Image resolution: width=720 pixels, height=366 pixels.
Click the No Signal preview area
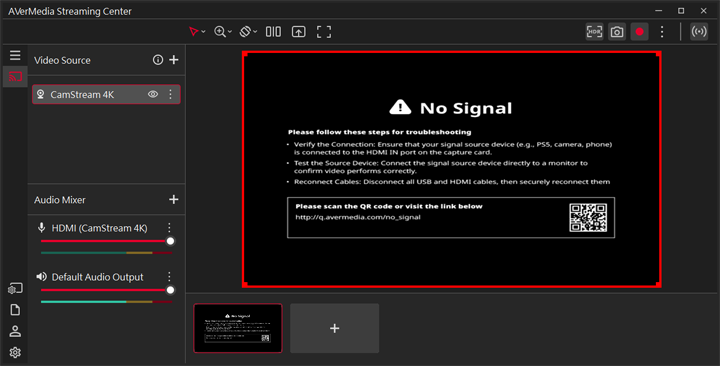click(x=452, y=169)
